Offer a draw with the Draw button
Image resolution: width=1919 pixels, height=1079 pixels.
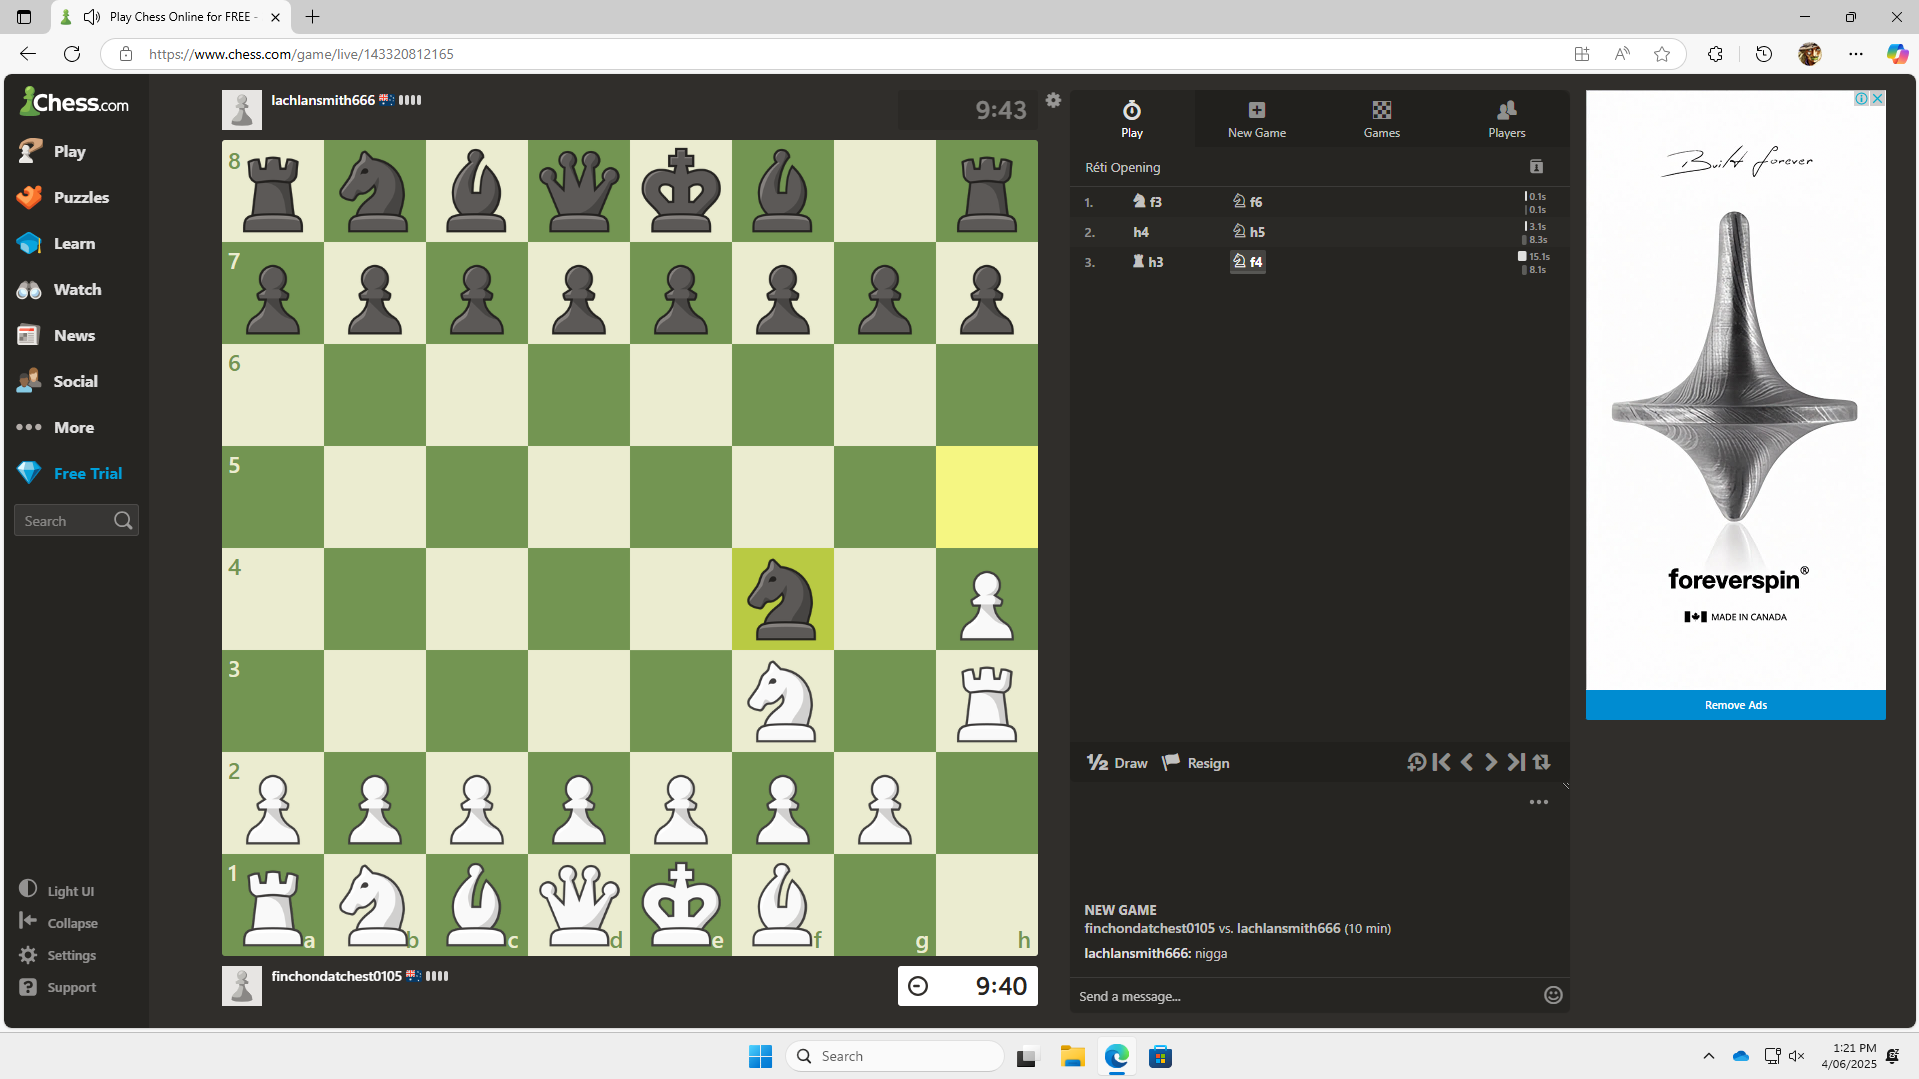point(1118,763)
